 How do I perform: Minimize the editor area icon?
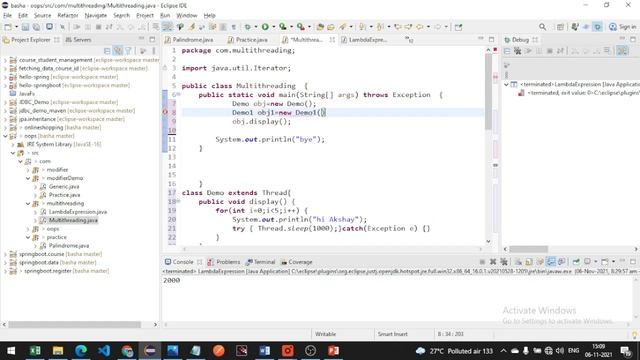481,39
